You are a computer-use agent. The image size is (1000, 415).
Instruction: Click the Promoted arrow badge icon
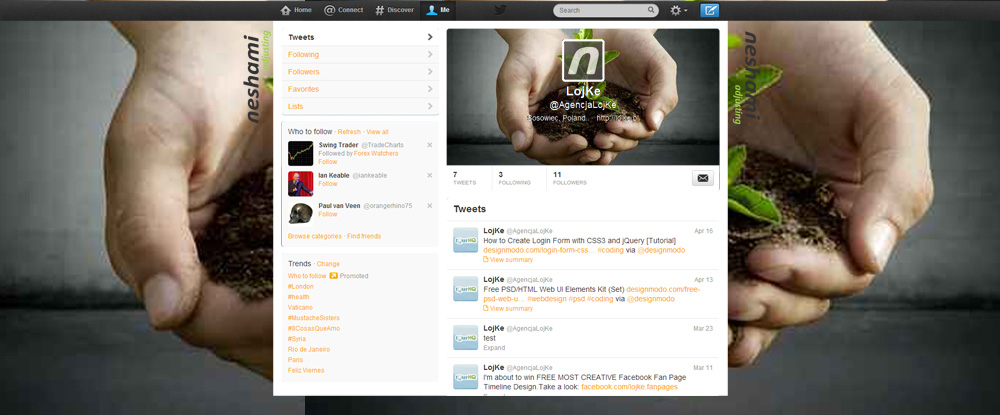tap(333, 276)
